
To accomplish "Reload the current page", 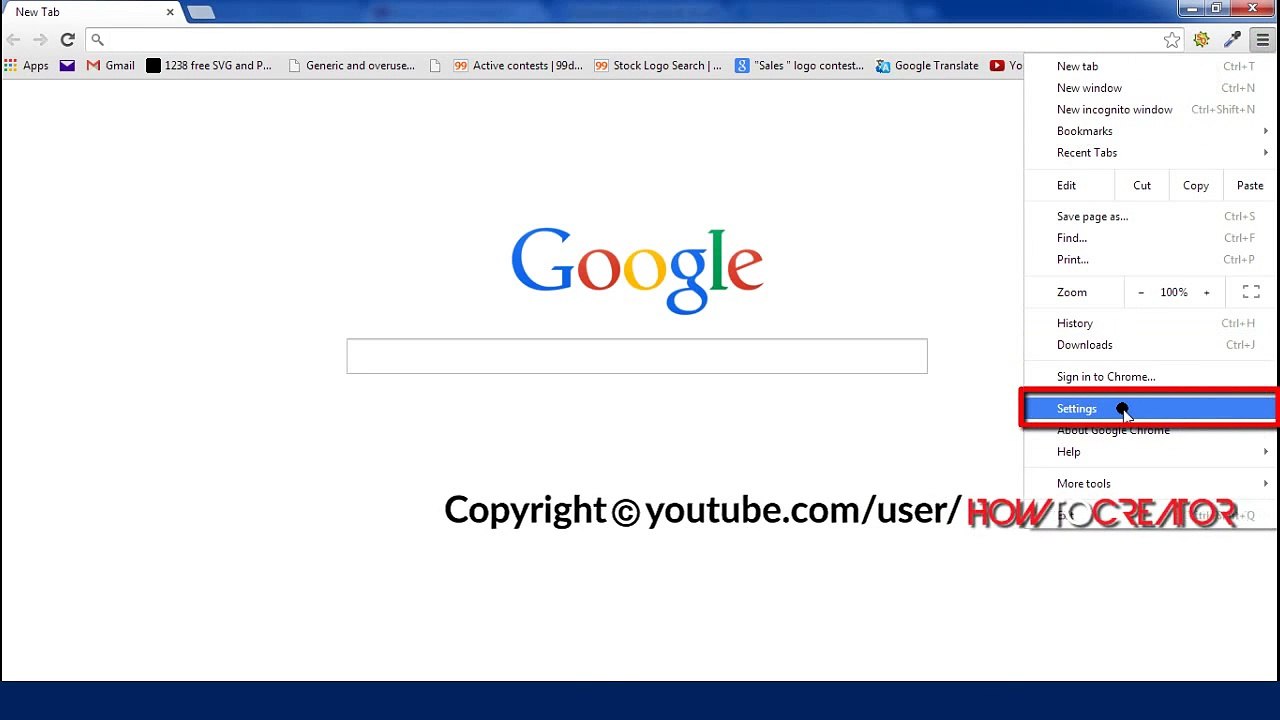I will pos(67,40).
